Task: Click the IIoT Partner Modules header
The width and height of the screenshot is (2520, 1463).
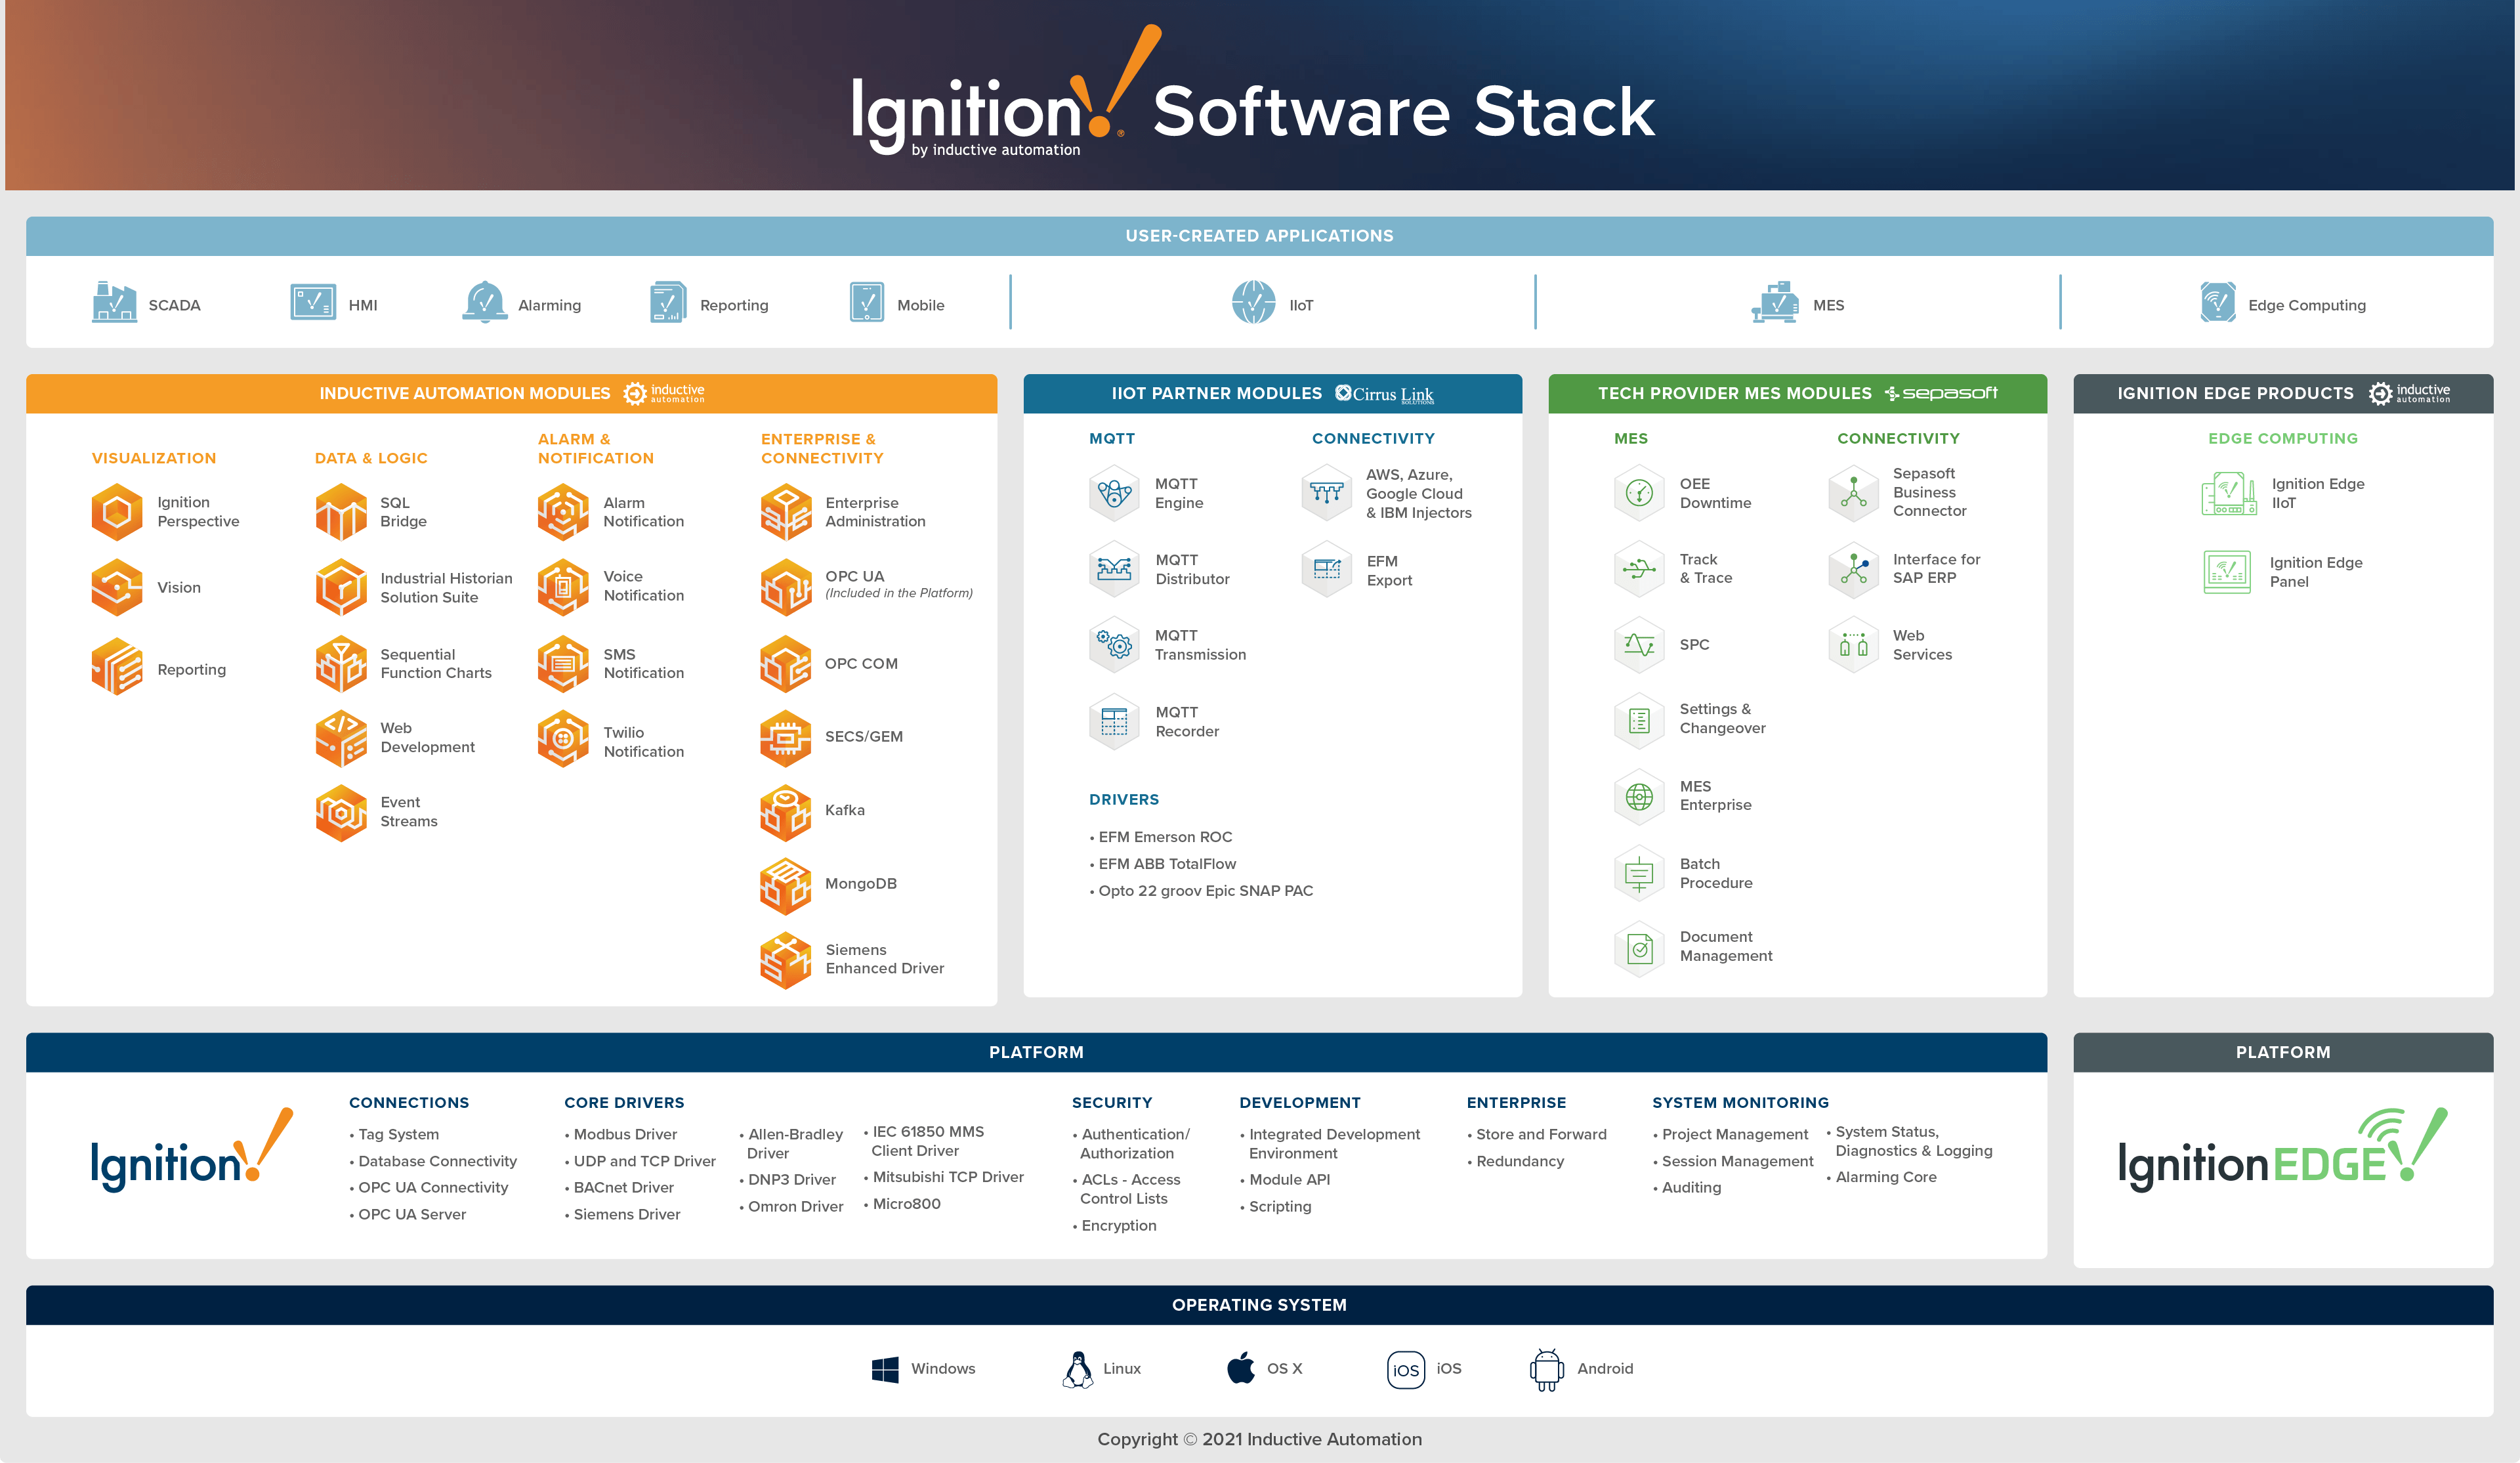Action: pyautogui.click(x=1272, y=394)
